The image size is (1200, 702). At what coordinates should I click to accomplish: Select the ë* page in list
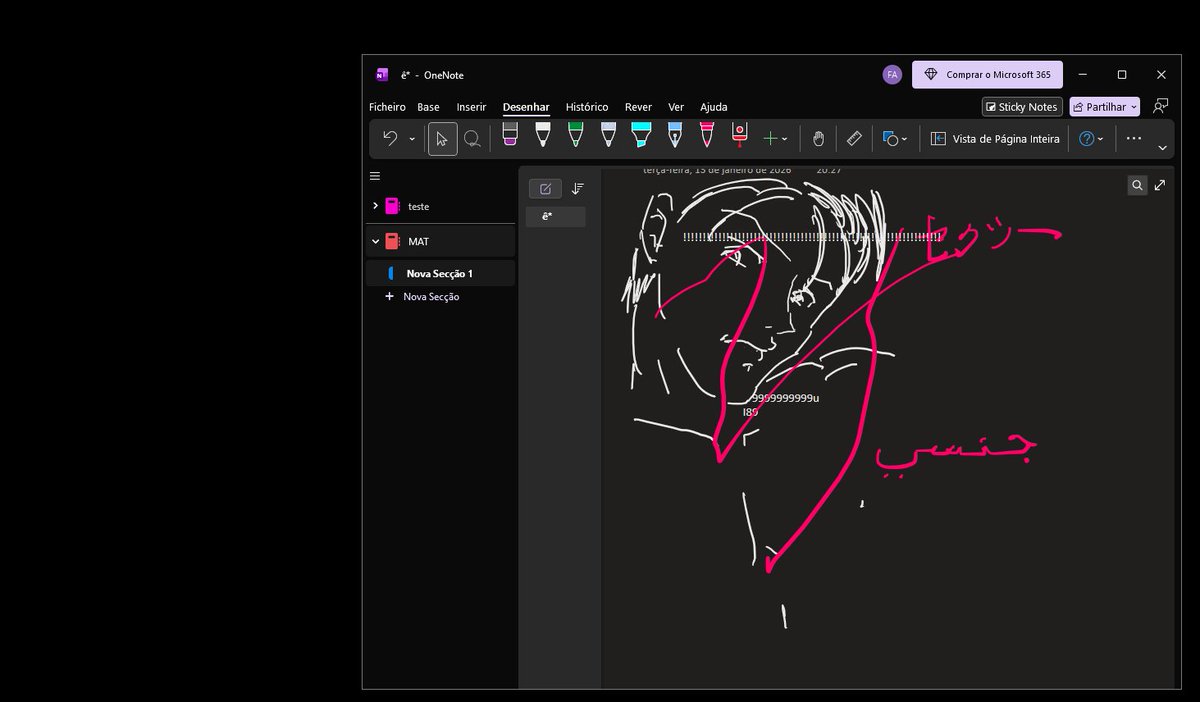(x=556, y=216)
